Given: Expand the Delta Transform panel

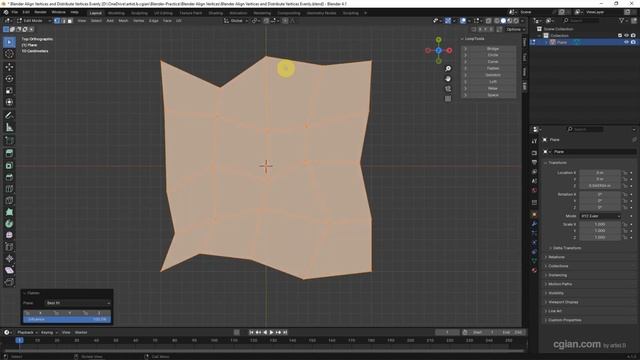Looking at the screenshot, I should pos(567,248).
